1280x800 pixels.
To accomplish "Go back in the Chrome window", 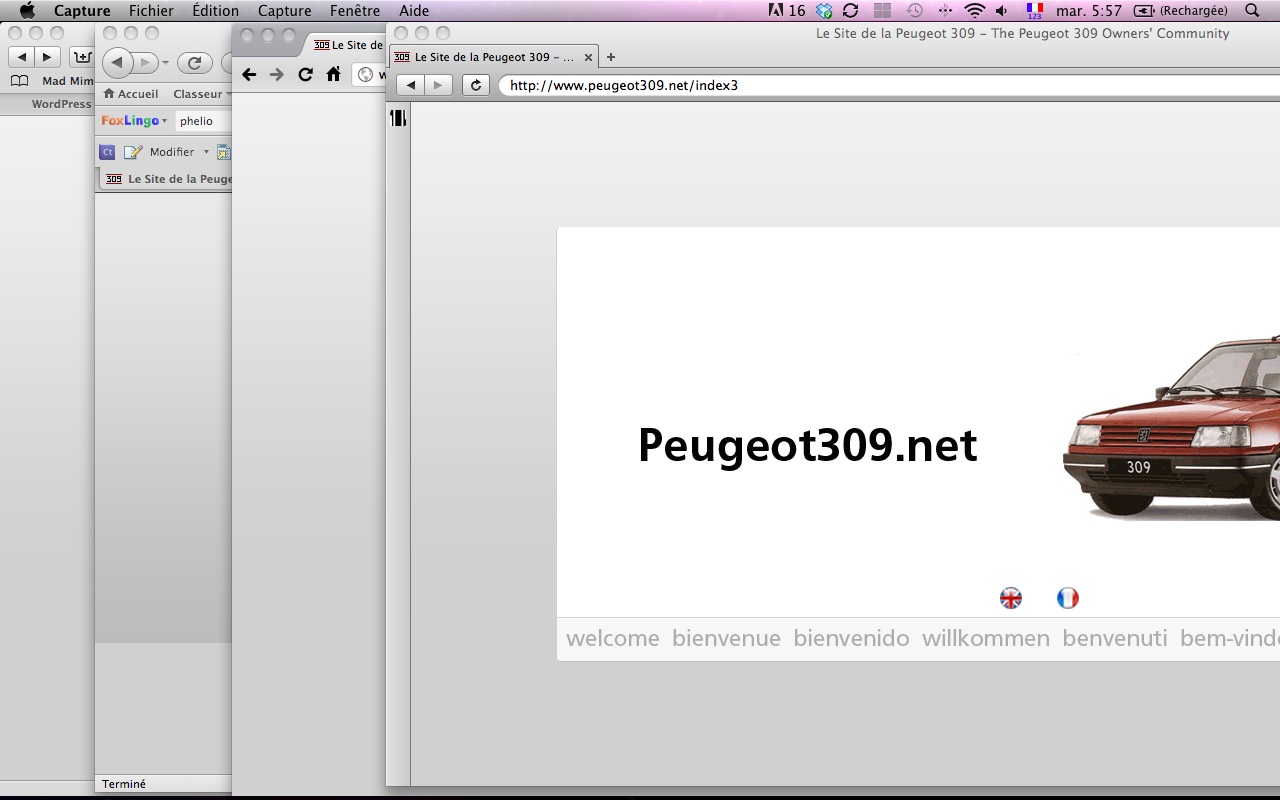I will 250,74.
